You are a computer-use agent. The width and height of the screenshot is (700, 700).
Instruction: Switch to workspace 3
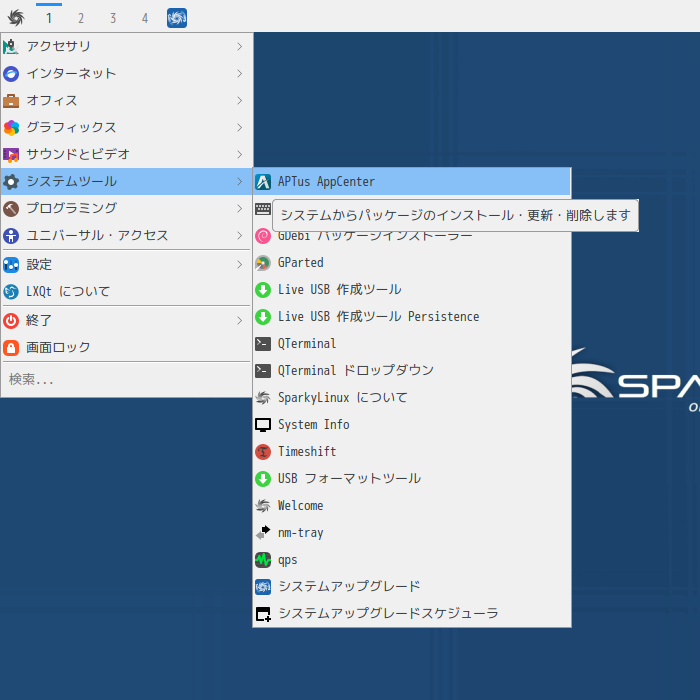click(113, 18)
